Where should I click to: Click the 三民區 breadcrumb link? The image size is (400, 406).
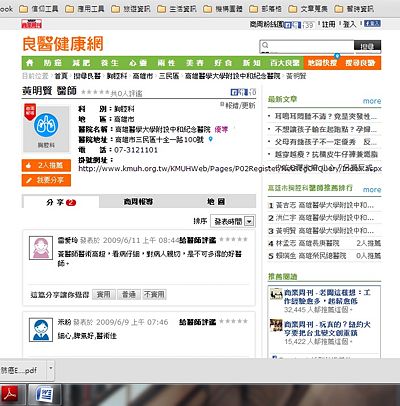pos(169,76)
